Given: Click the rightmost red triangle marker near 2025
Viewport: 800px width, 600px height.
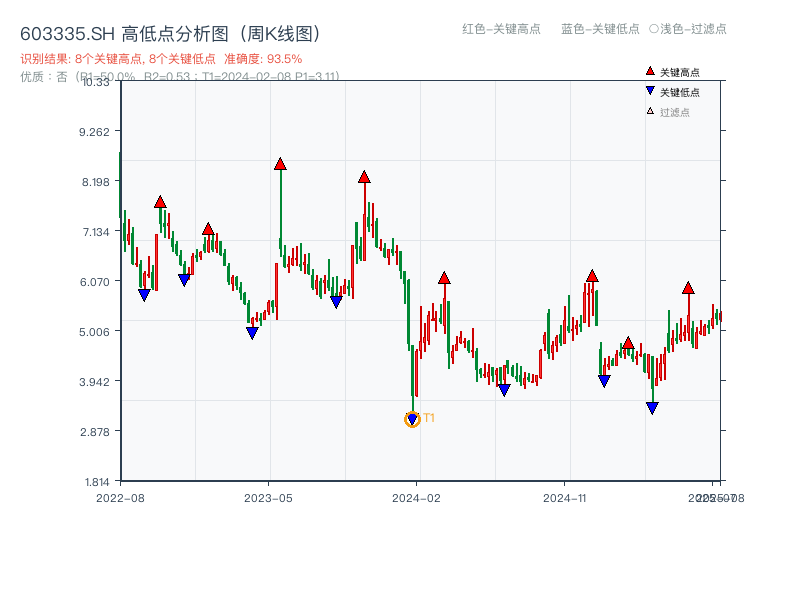Looking at the screenshot, I should pos(688,286).
